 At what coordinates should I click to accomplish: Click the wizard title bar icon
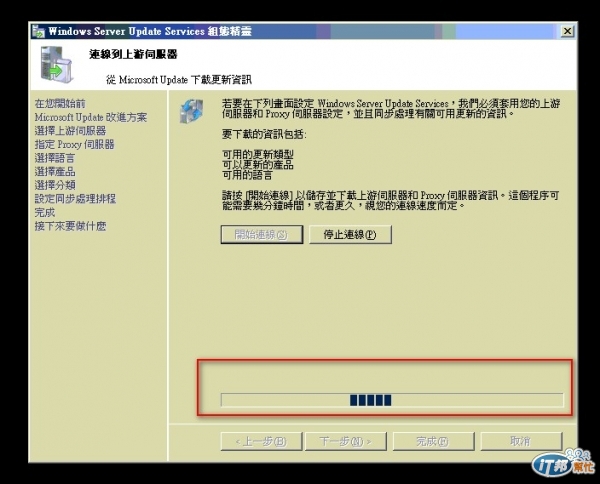[38, 31]
